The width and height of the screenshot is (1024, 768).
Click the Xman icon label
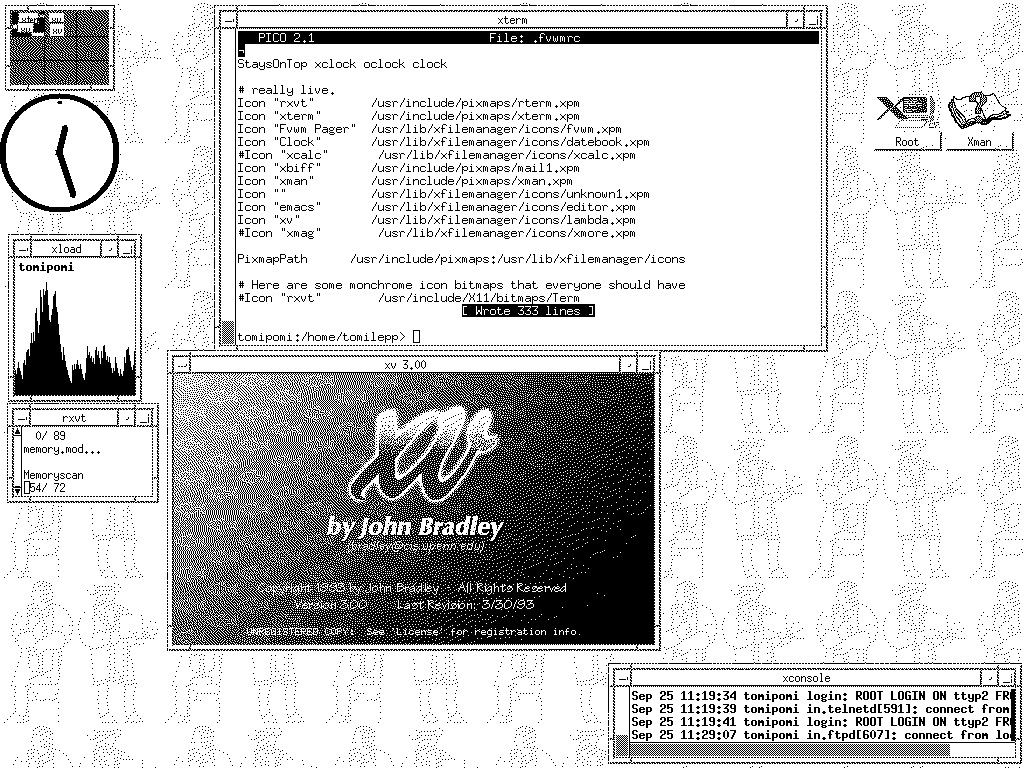979,142
